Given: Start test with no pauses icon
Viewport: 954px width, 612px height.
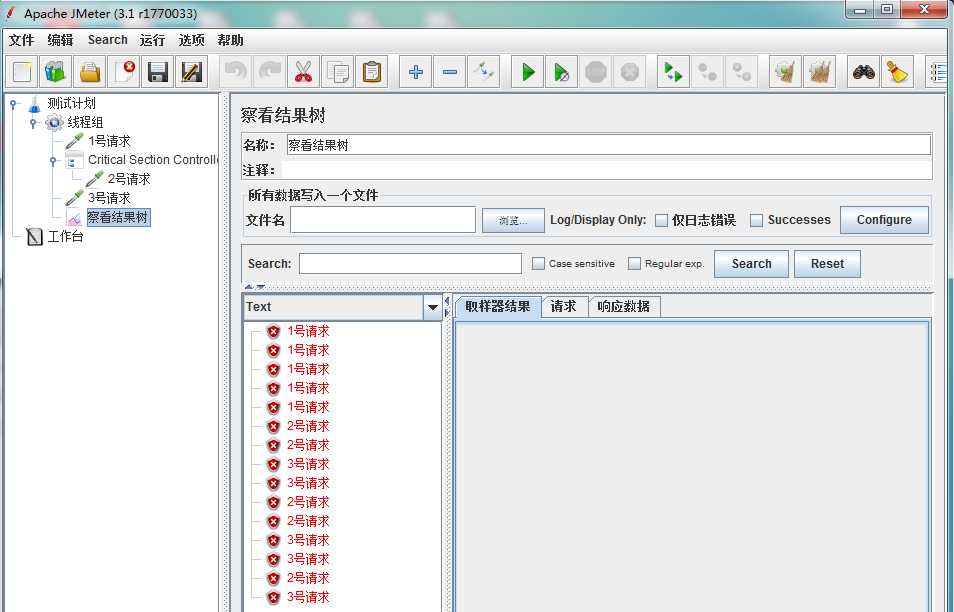Looking at the screenshot, I should (562, 72).
